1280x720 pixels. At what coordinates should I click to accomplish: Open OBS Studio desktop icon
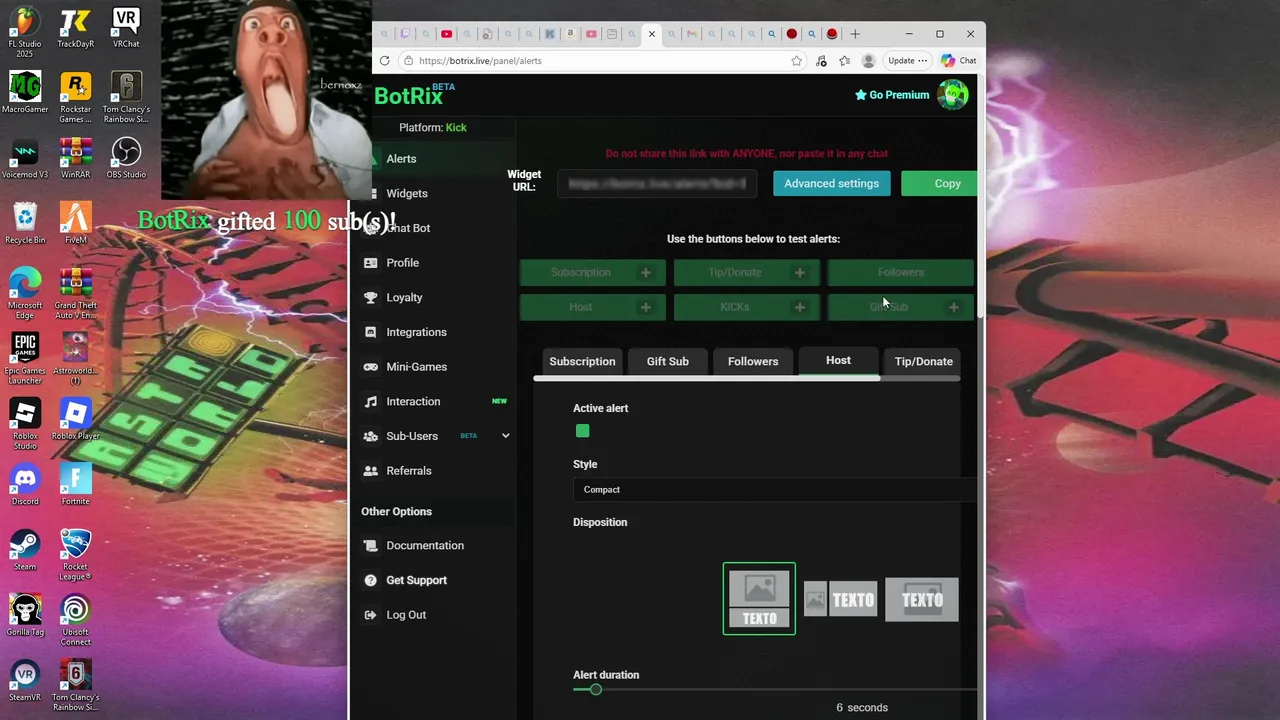126,157
